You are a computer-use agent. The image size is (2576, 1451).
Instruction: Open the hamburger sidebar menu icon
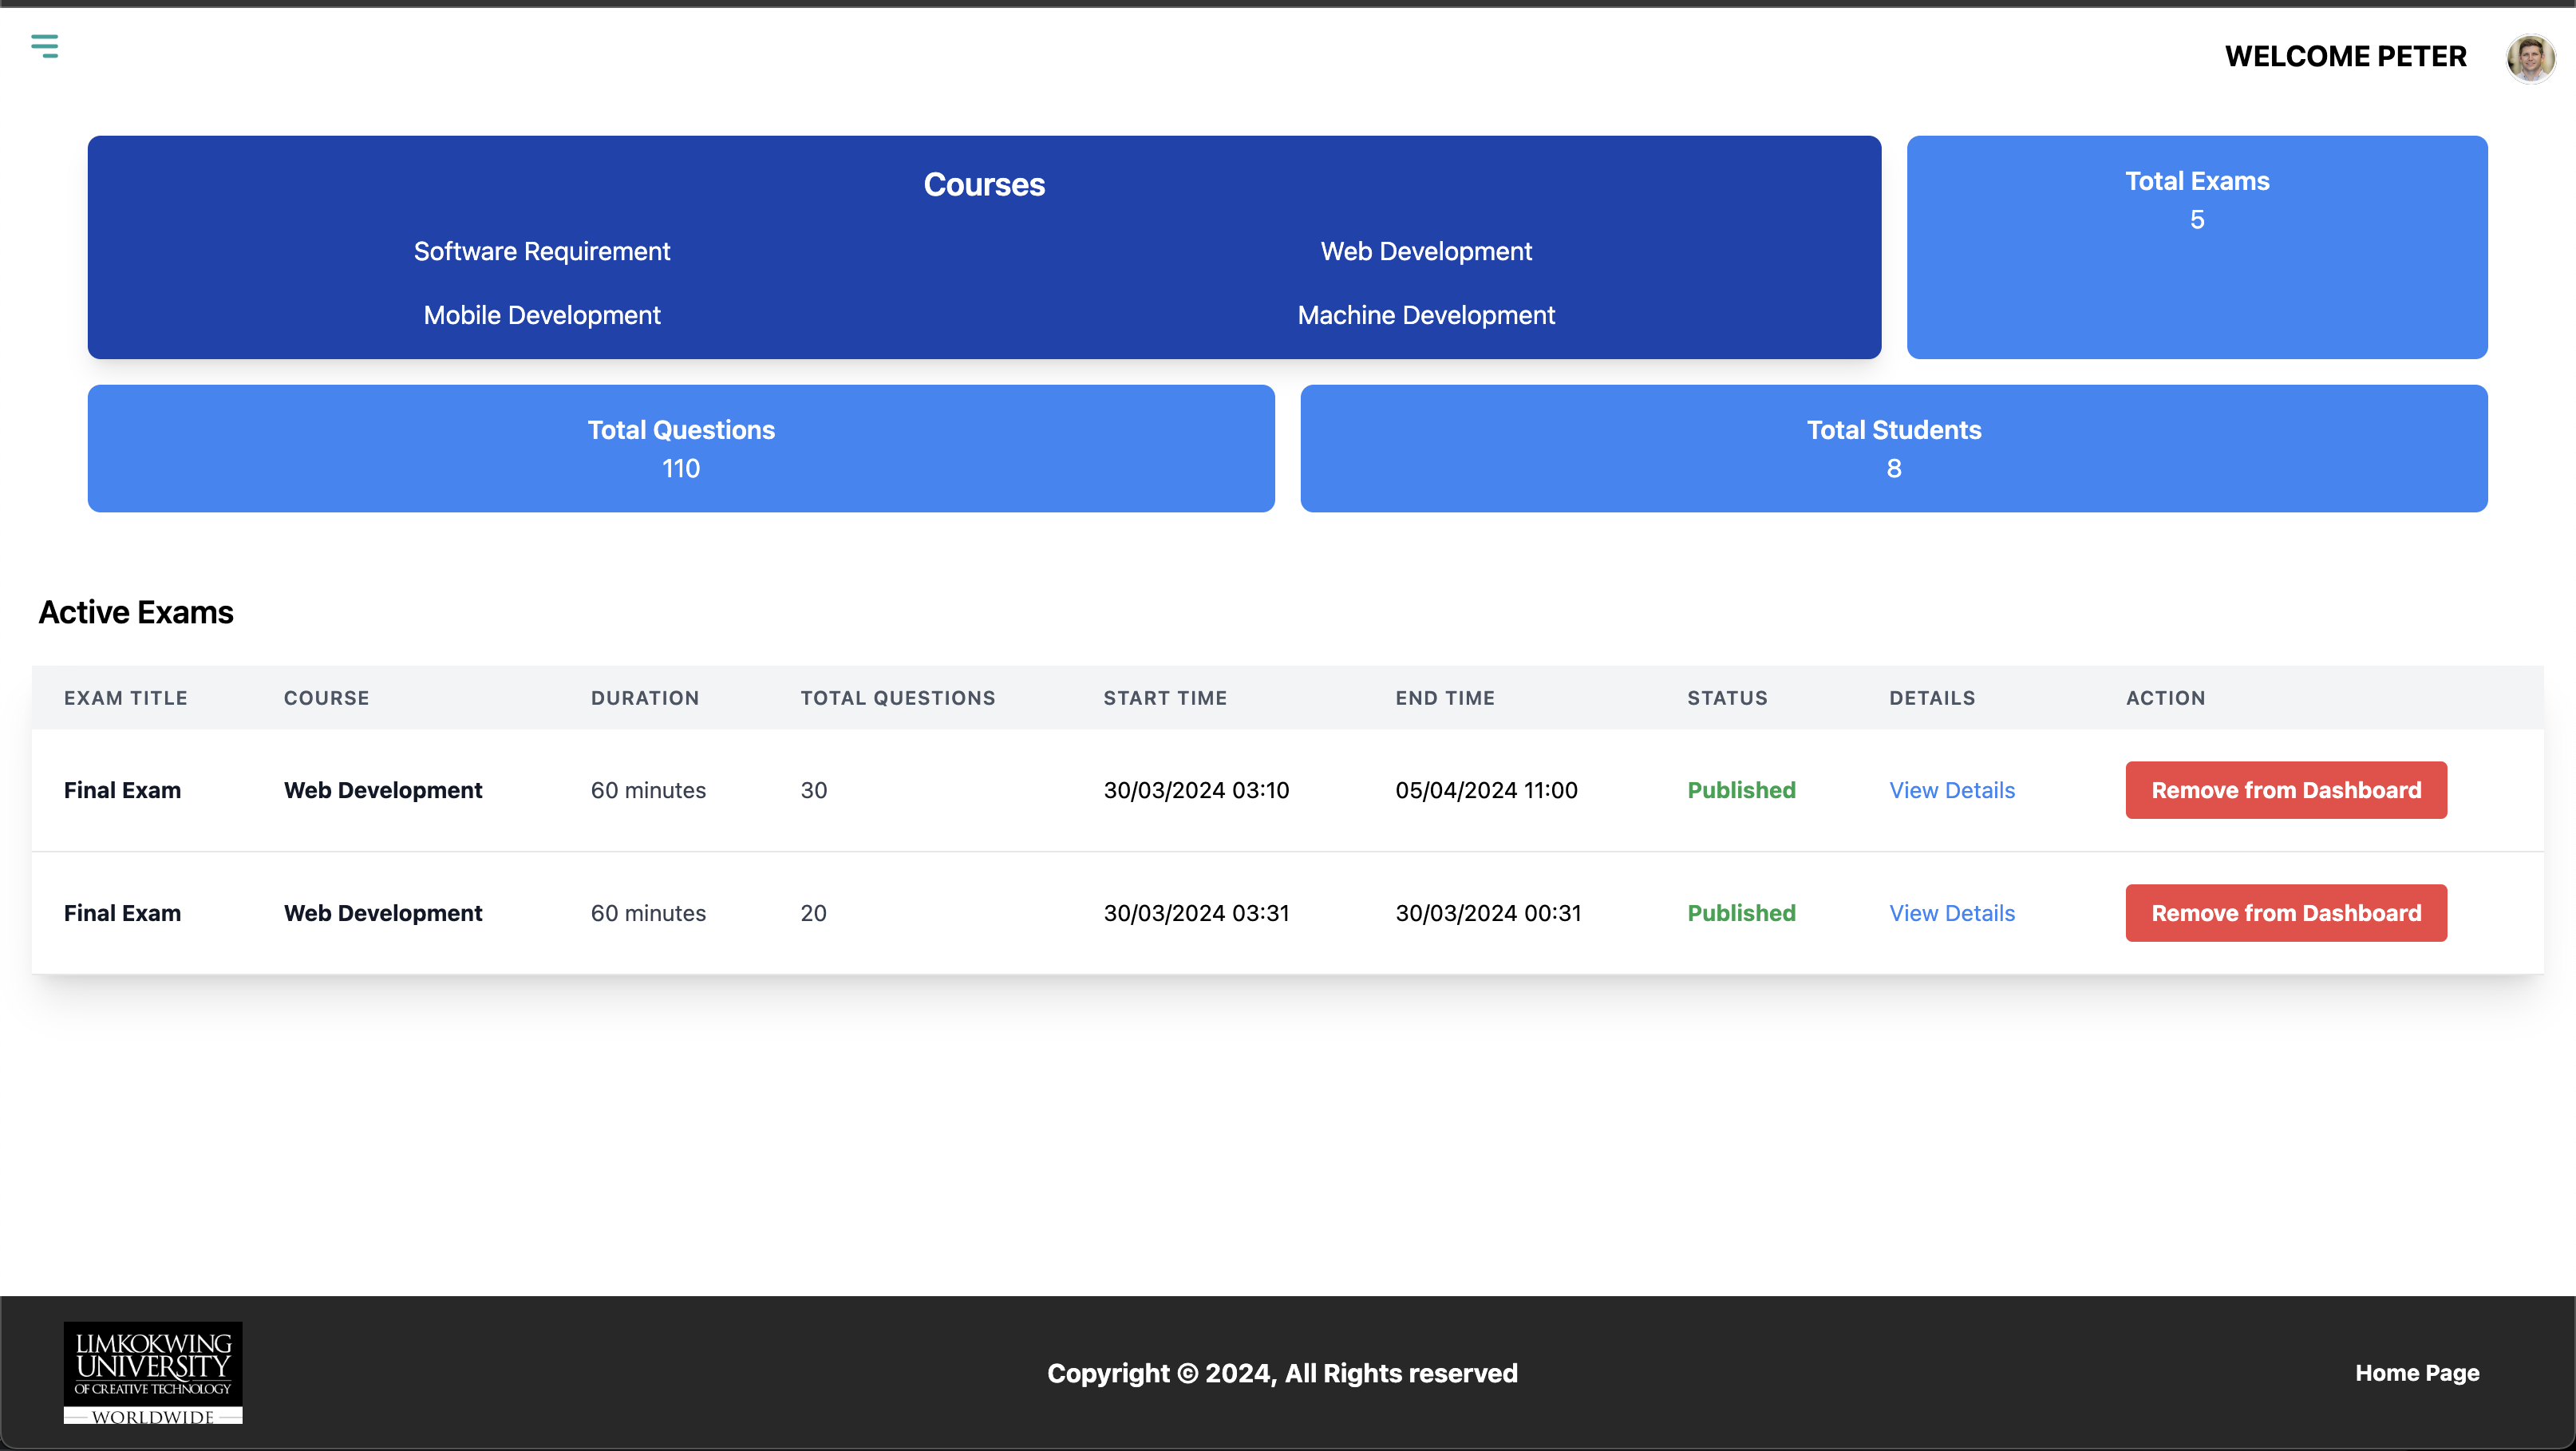click(x=44, y=46)
